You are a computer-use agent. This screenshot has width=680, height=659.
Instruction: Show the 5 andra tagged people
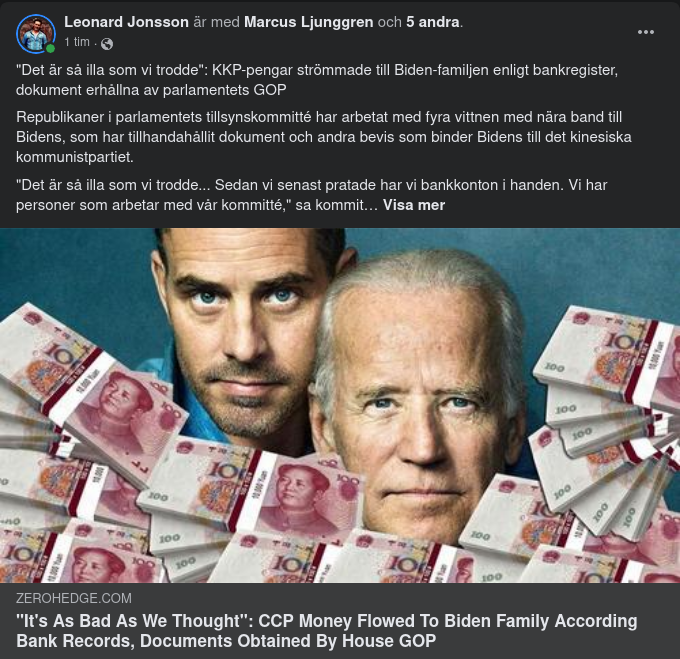point(432,22)
